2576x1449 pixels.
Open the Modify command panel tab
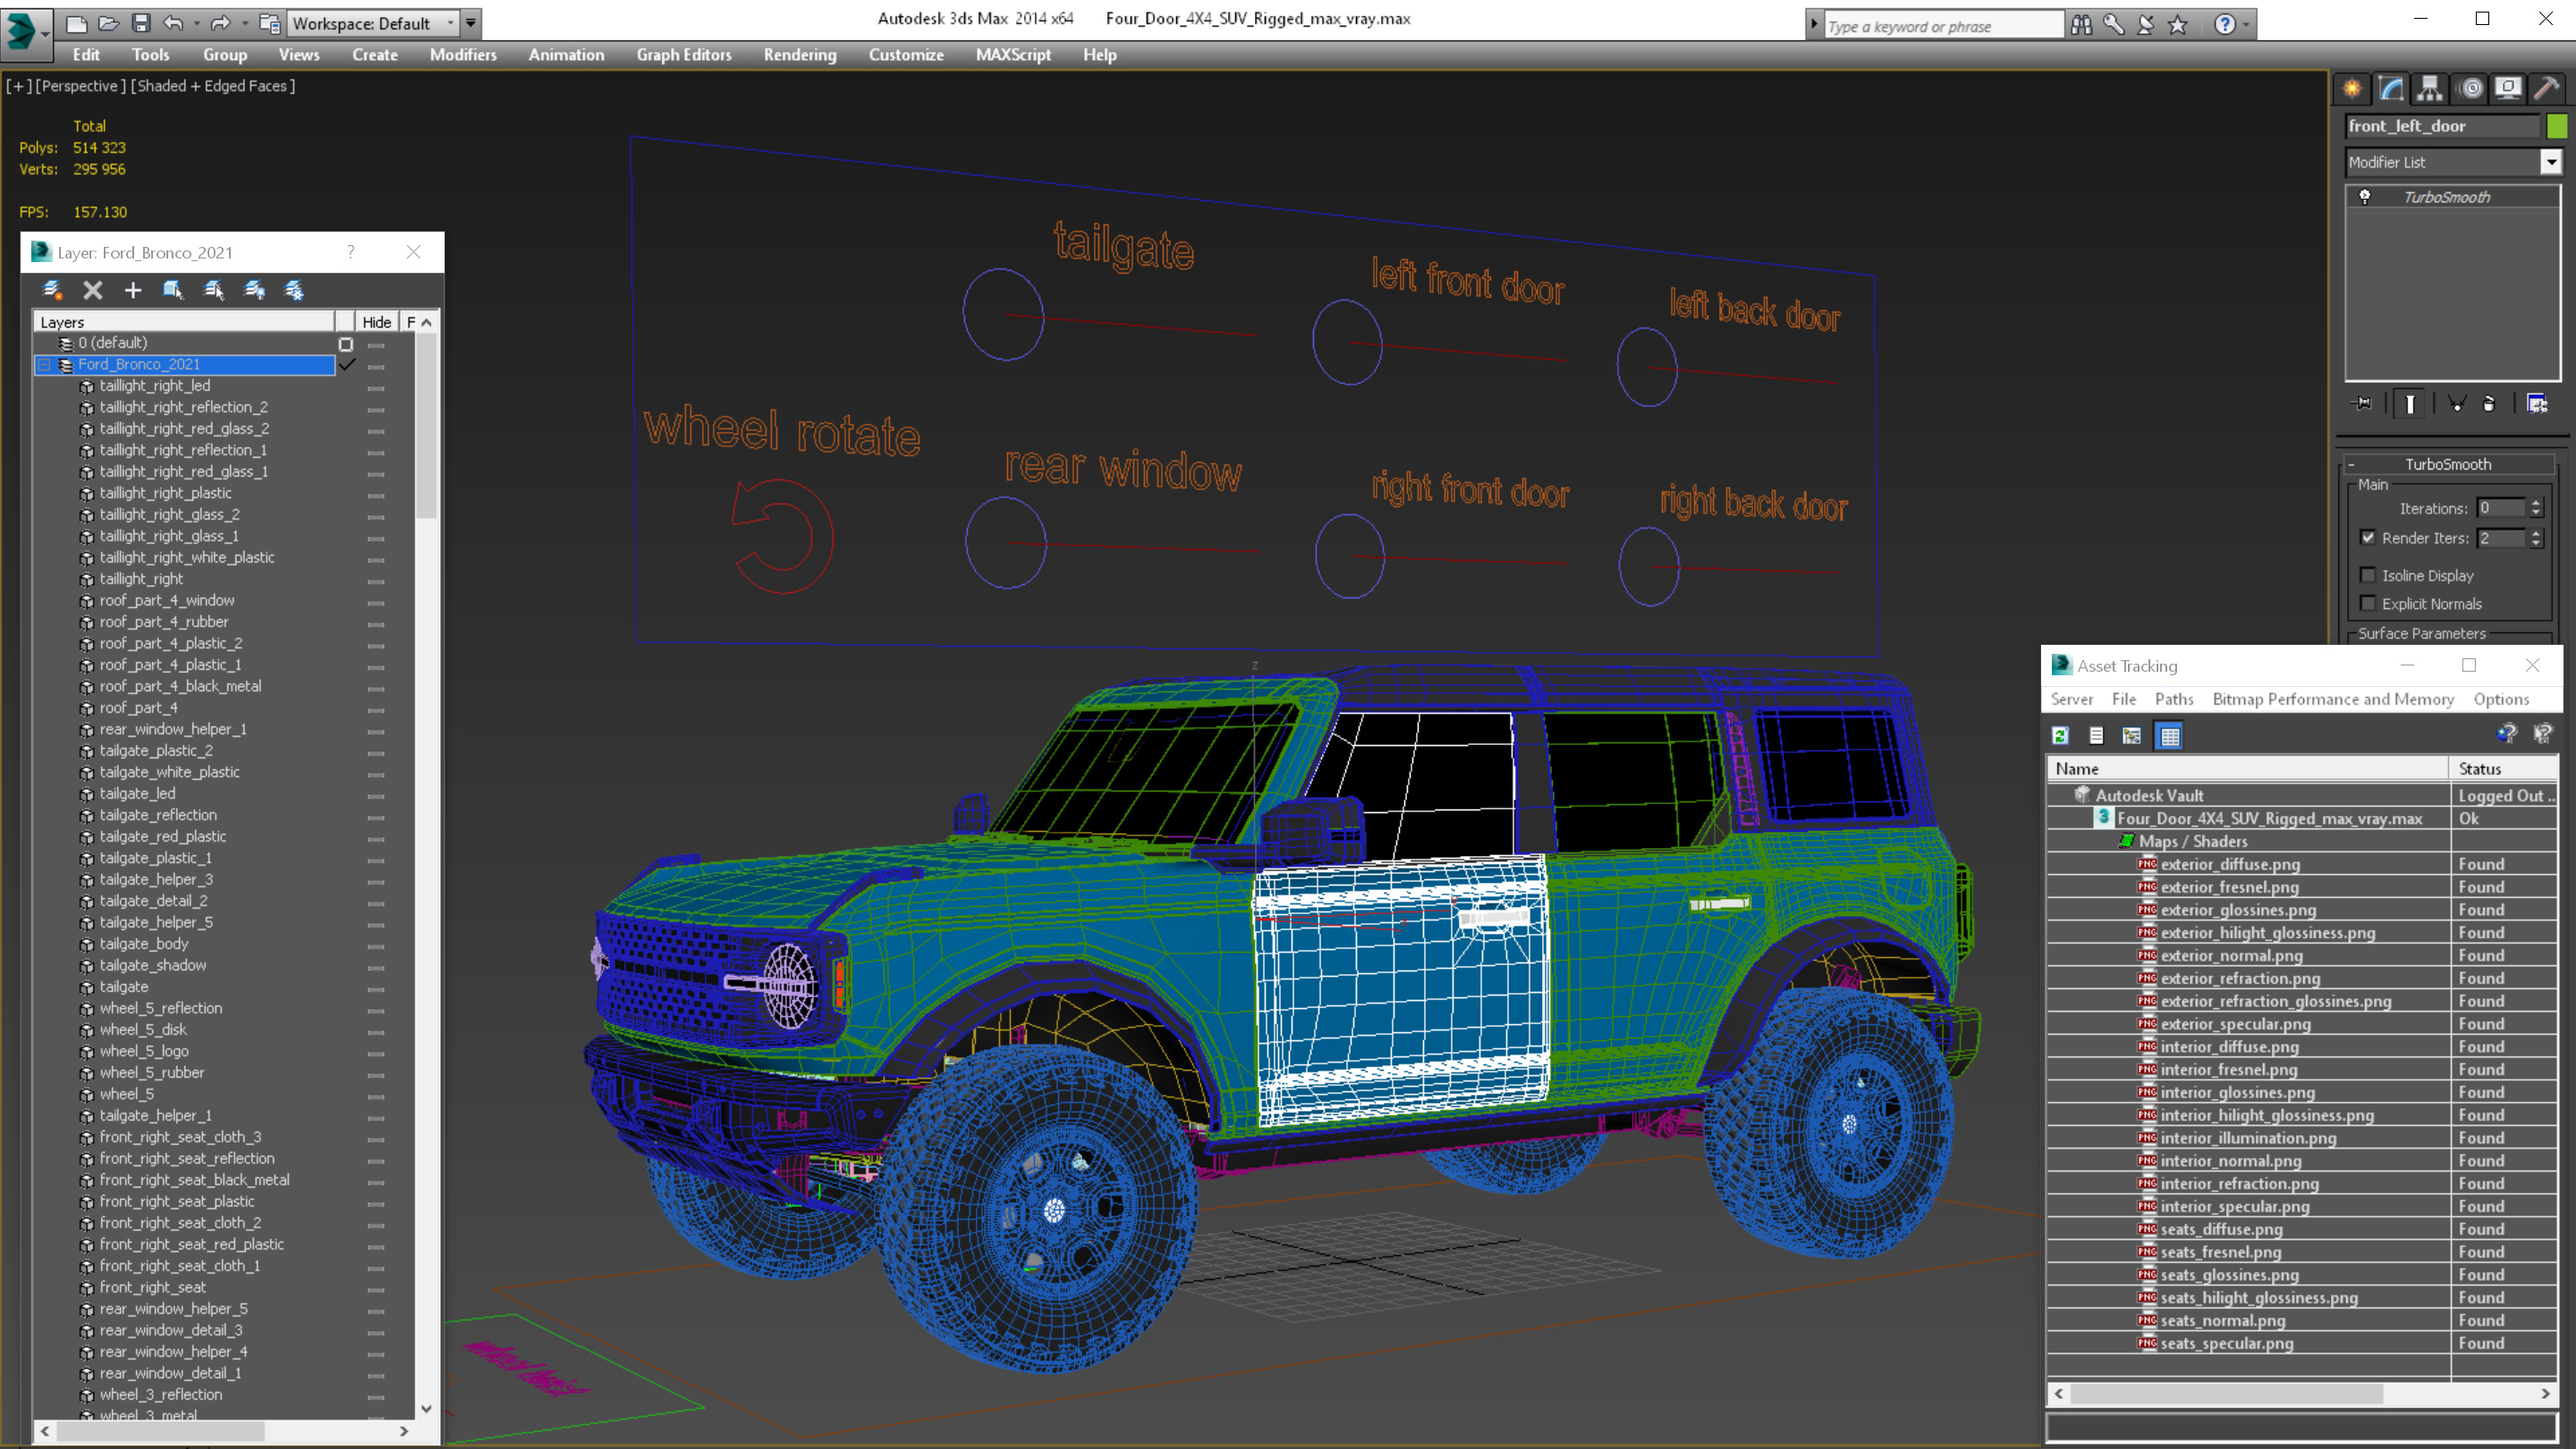2391,89
